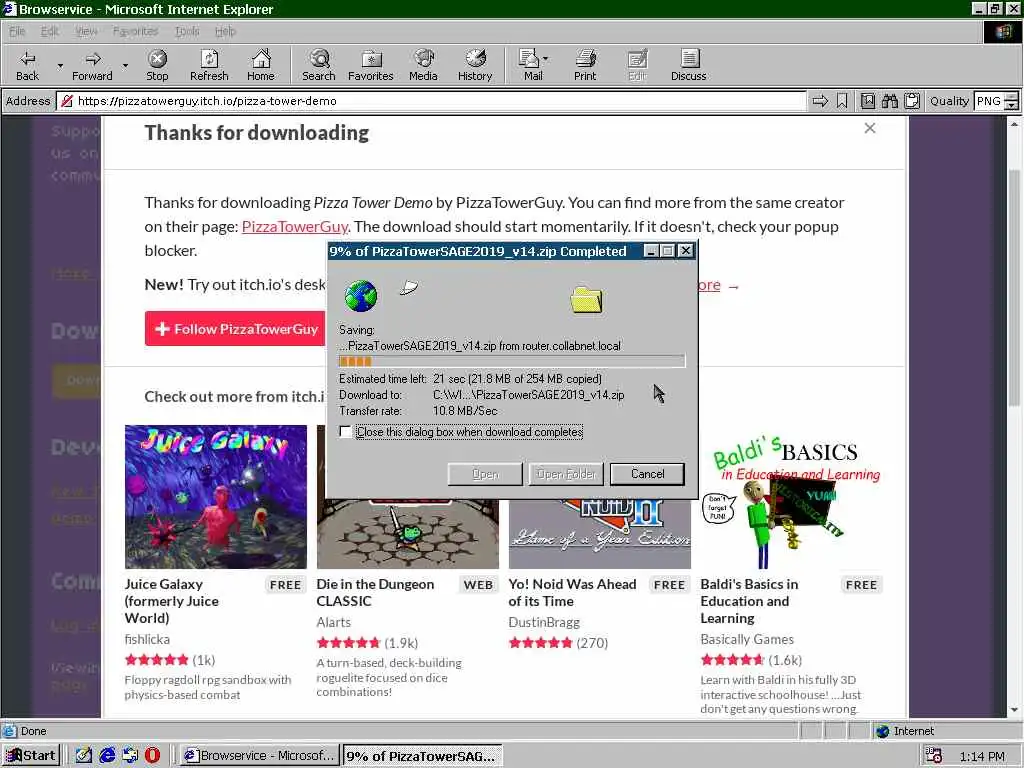Screen dimensions: 1024x768
Task: Launch Opera from quick launch
Action: pos(152,756)
